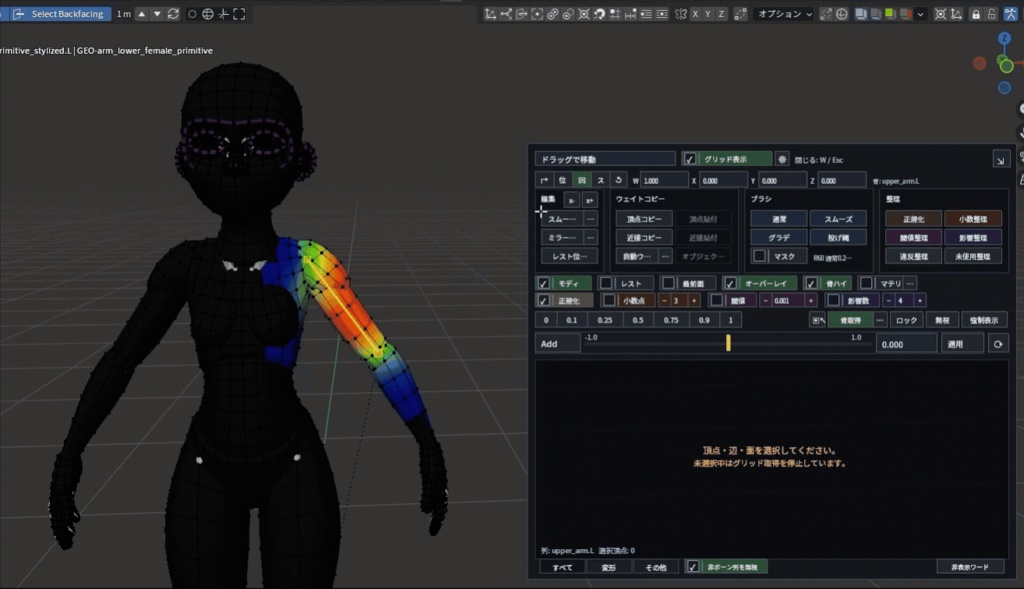Viewport: 1024px width, 589px height.
Task: Toggle the 骨ハイ checkbox
Action: point(811,283)
